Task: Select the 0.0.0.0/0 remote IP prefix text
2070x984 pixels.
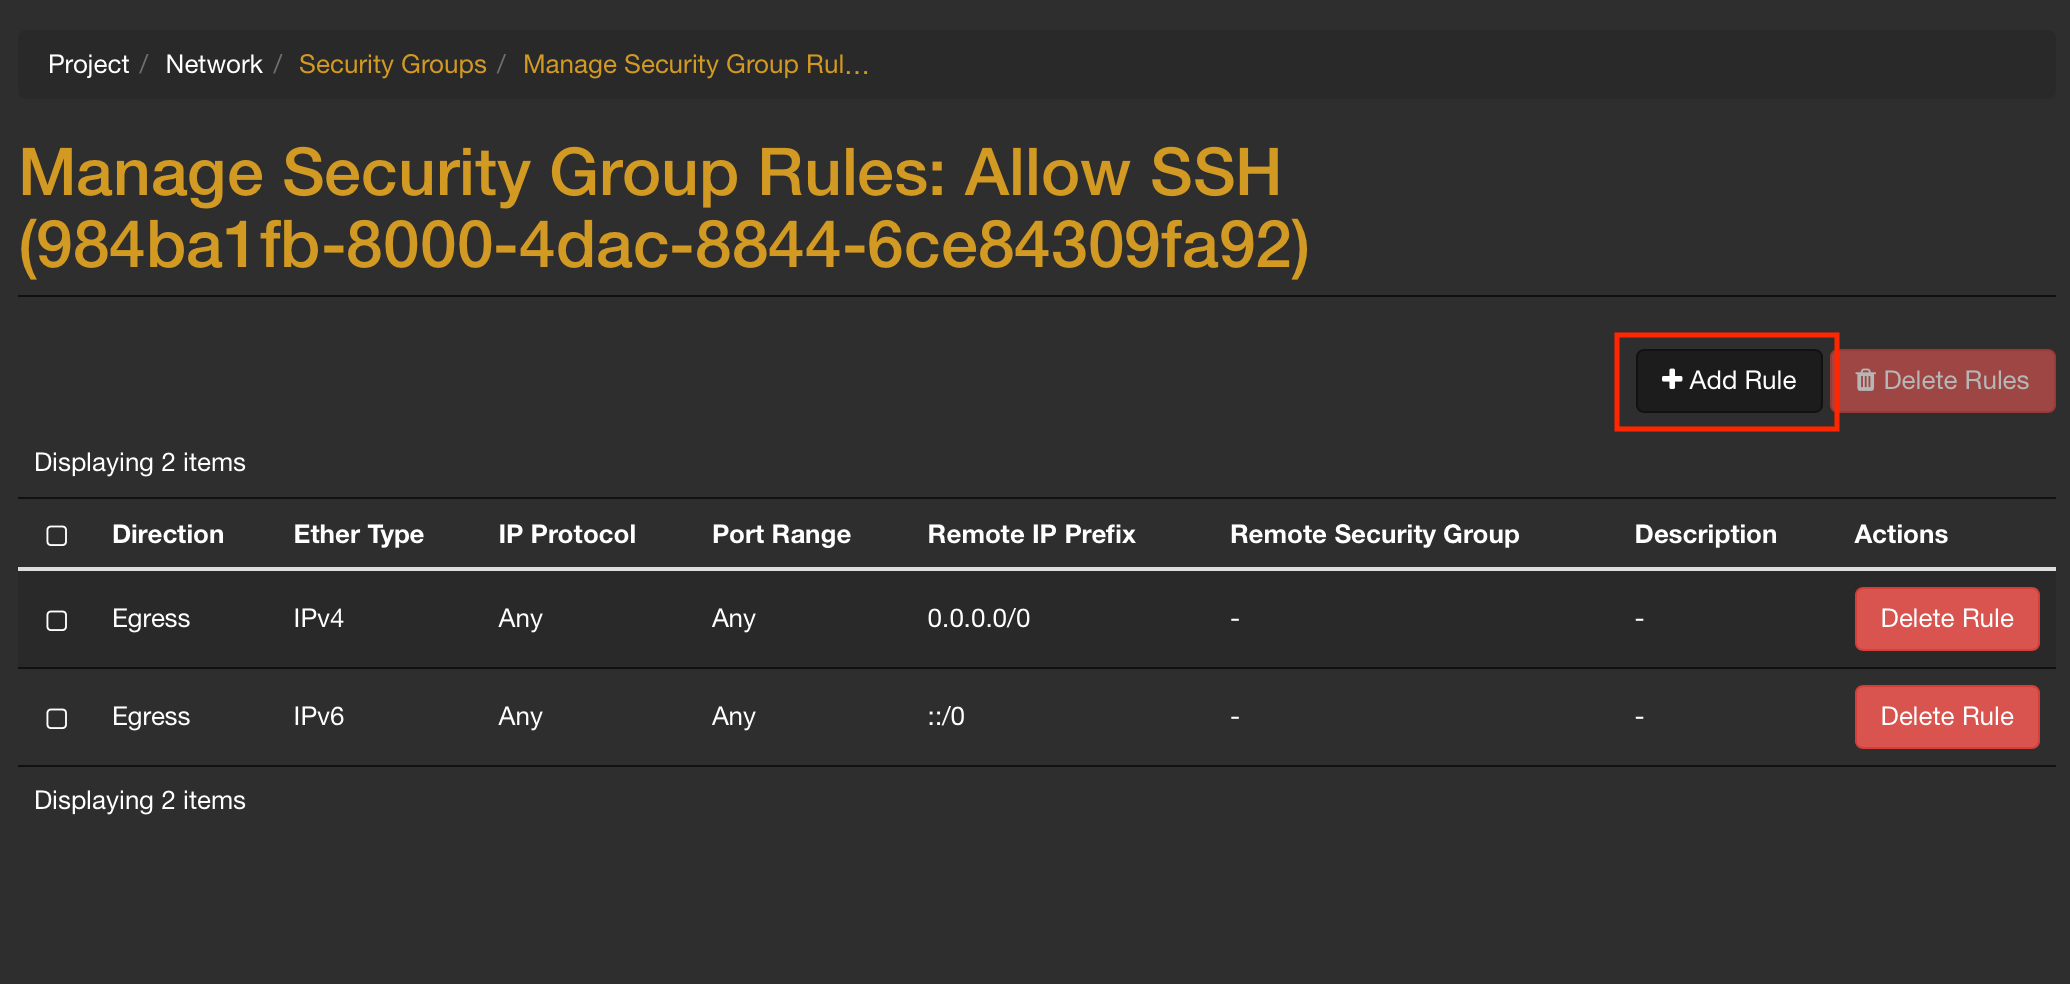Action: [x=978, y=618]
